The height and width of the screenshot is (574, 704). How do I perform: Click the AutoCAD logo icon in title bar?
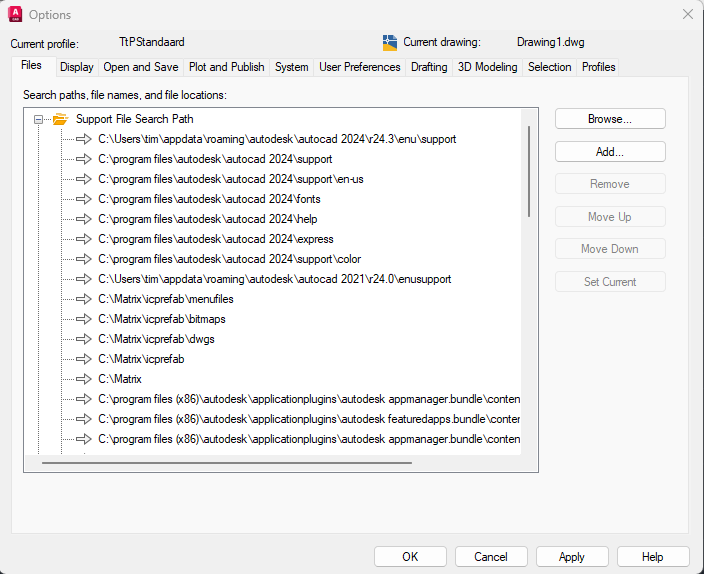pyautogui.click(x=15, y=14)
